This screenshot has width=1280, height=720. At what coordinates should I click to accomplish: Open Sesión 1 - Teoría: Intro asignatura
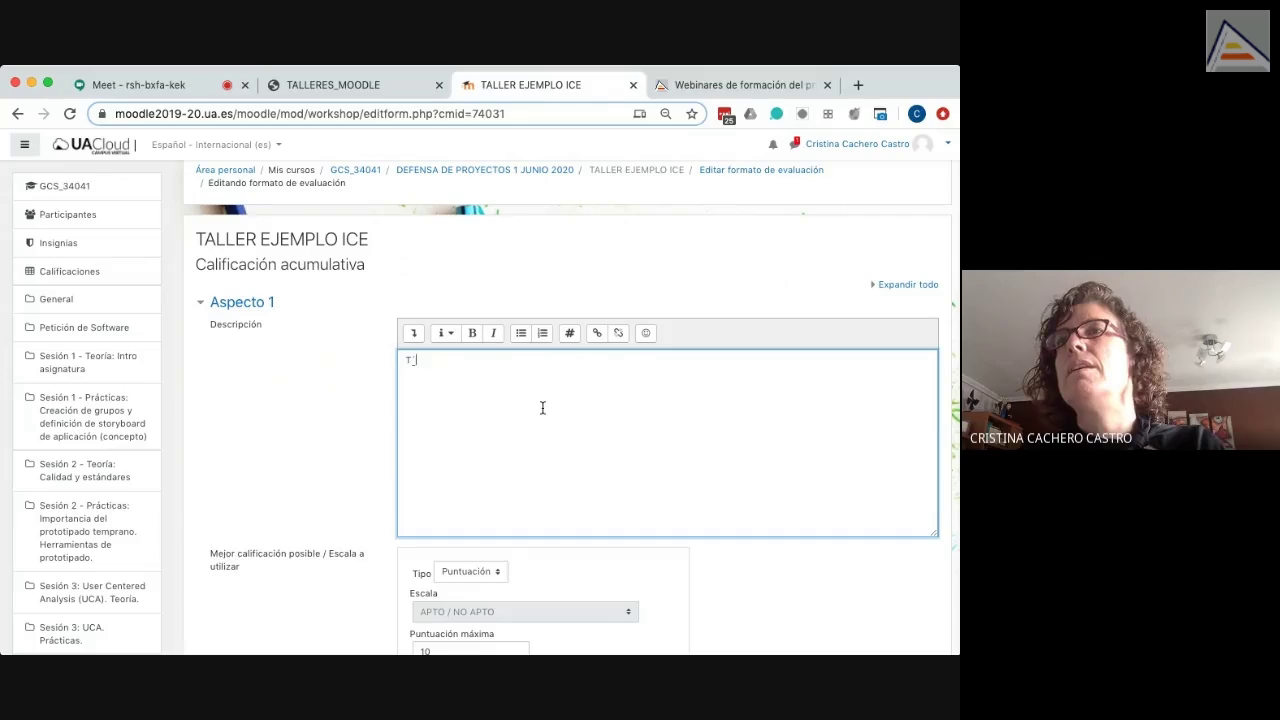click(86, 362)
